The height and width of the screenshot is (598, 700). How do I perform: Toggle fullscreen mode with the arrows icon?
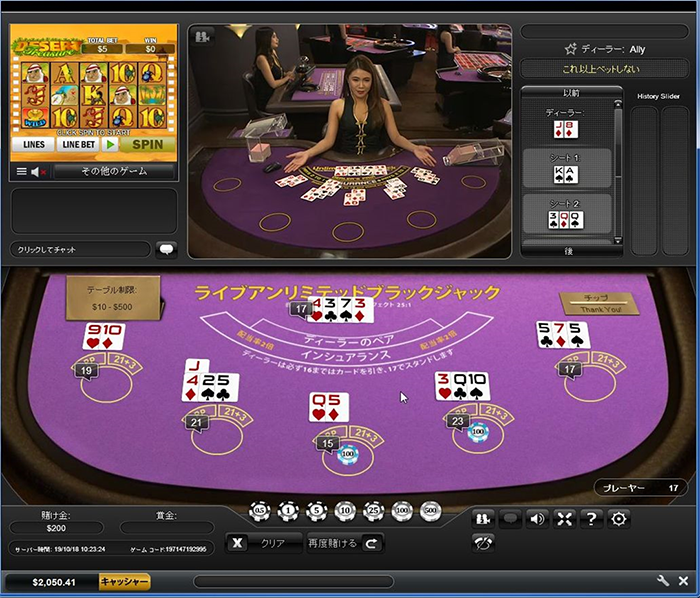565,518
